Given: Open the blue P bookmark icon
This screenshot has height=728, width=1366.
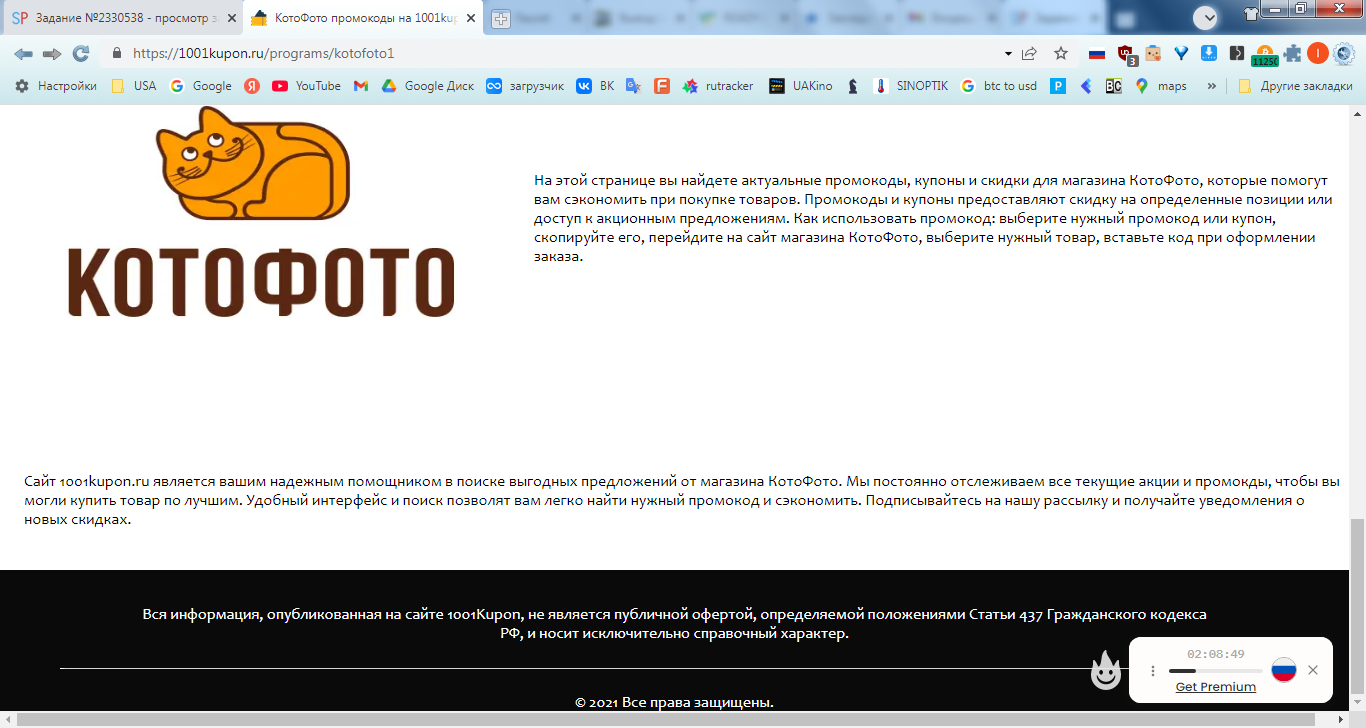Looking at the screenshot, I should [1058, 86].
